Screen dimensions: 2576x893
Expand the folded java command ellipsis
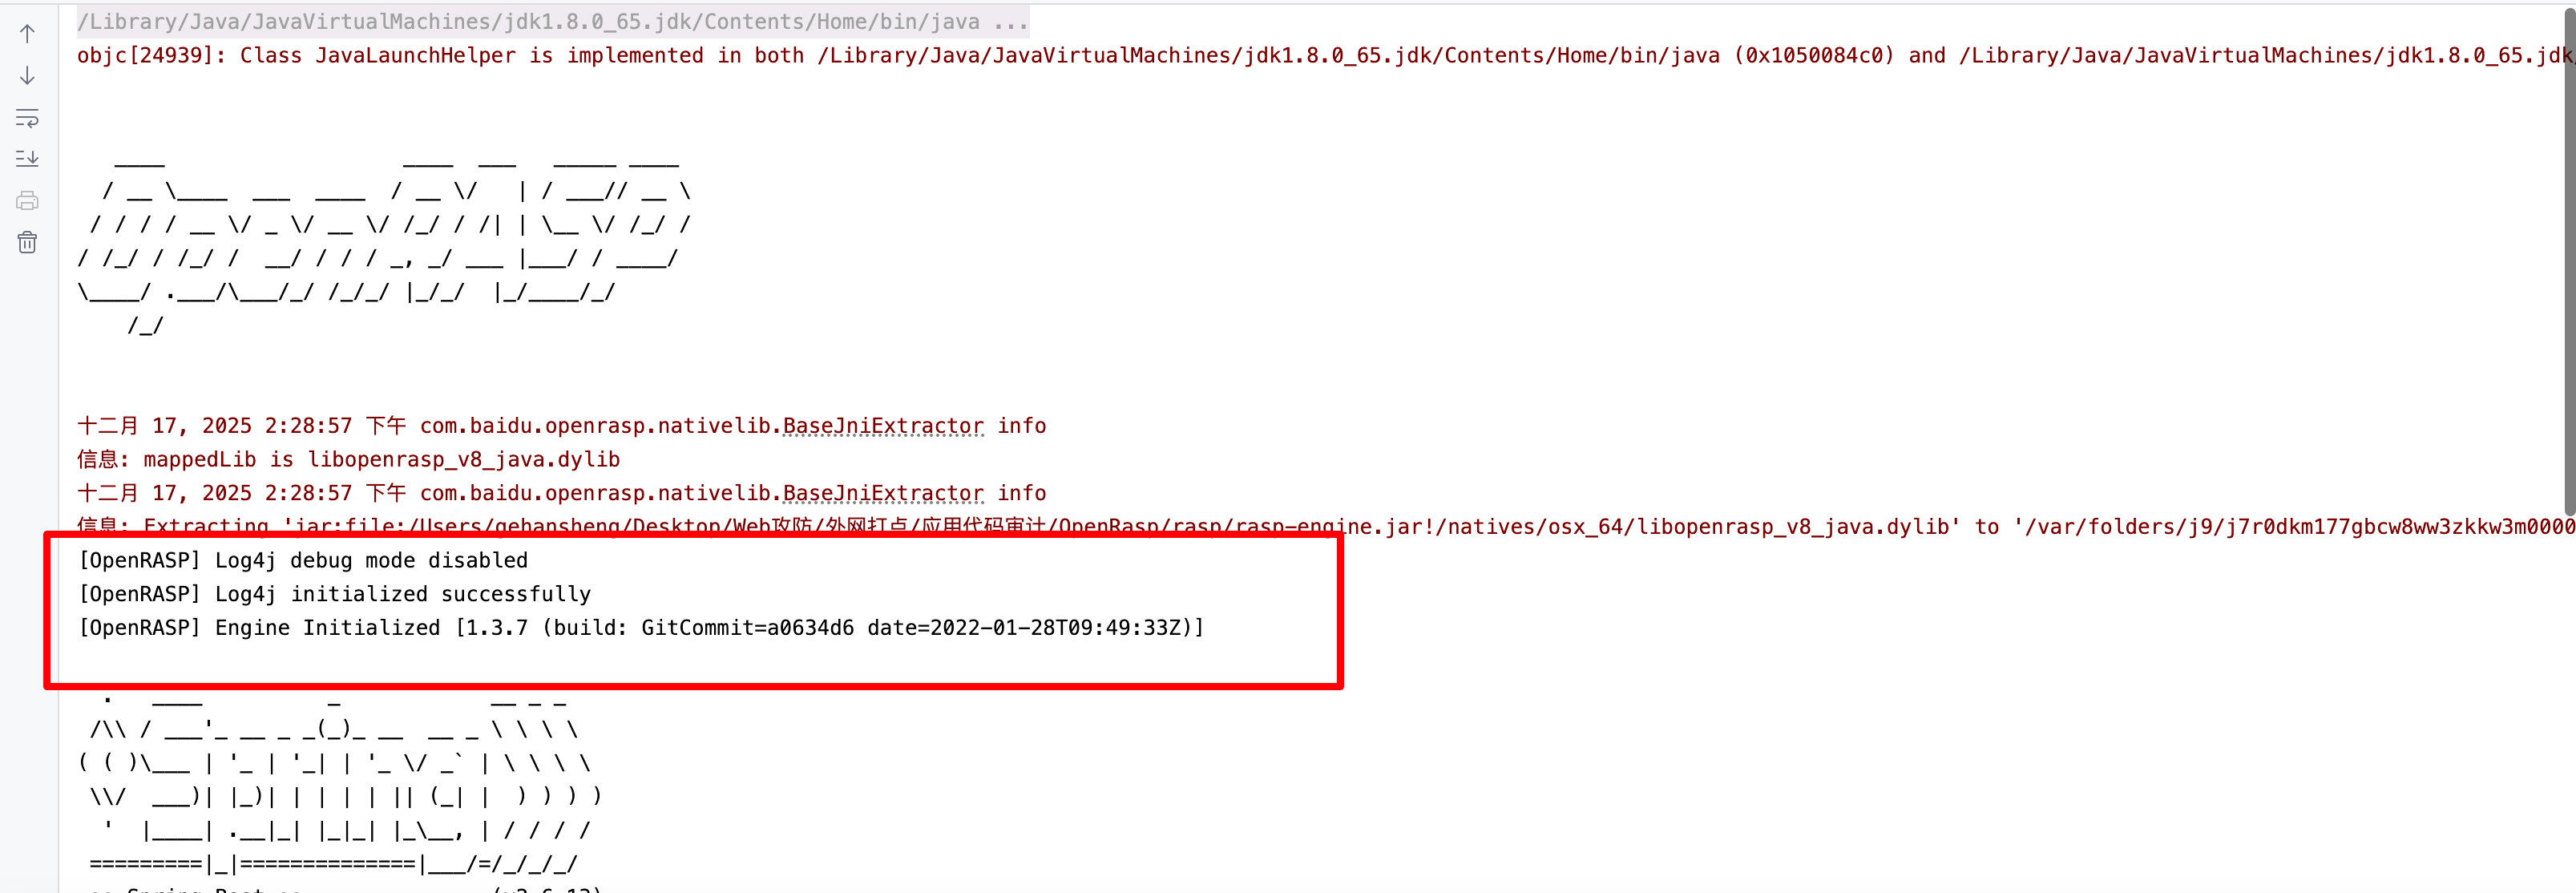pyautogui.click(x=1010, y=22)
